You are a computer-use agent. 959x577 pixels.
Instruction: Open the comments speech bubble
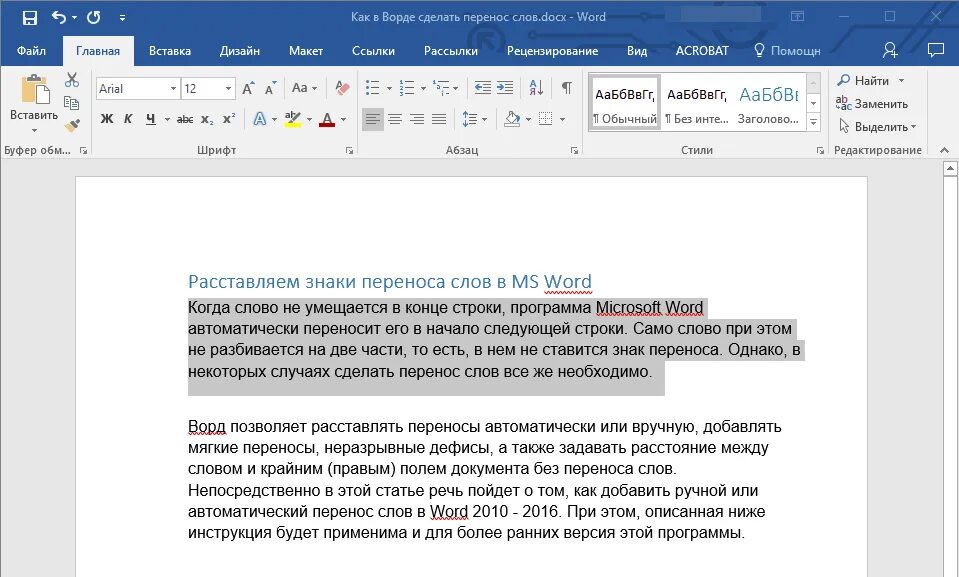click(x=936, y=50)
